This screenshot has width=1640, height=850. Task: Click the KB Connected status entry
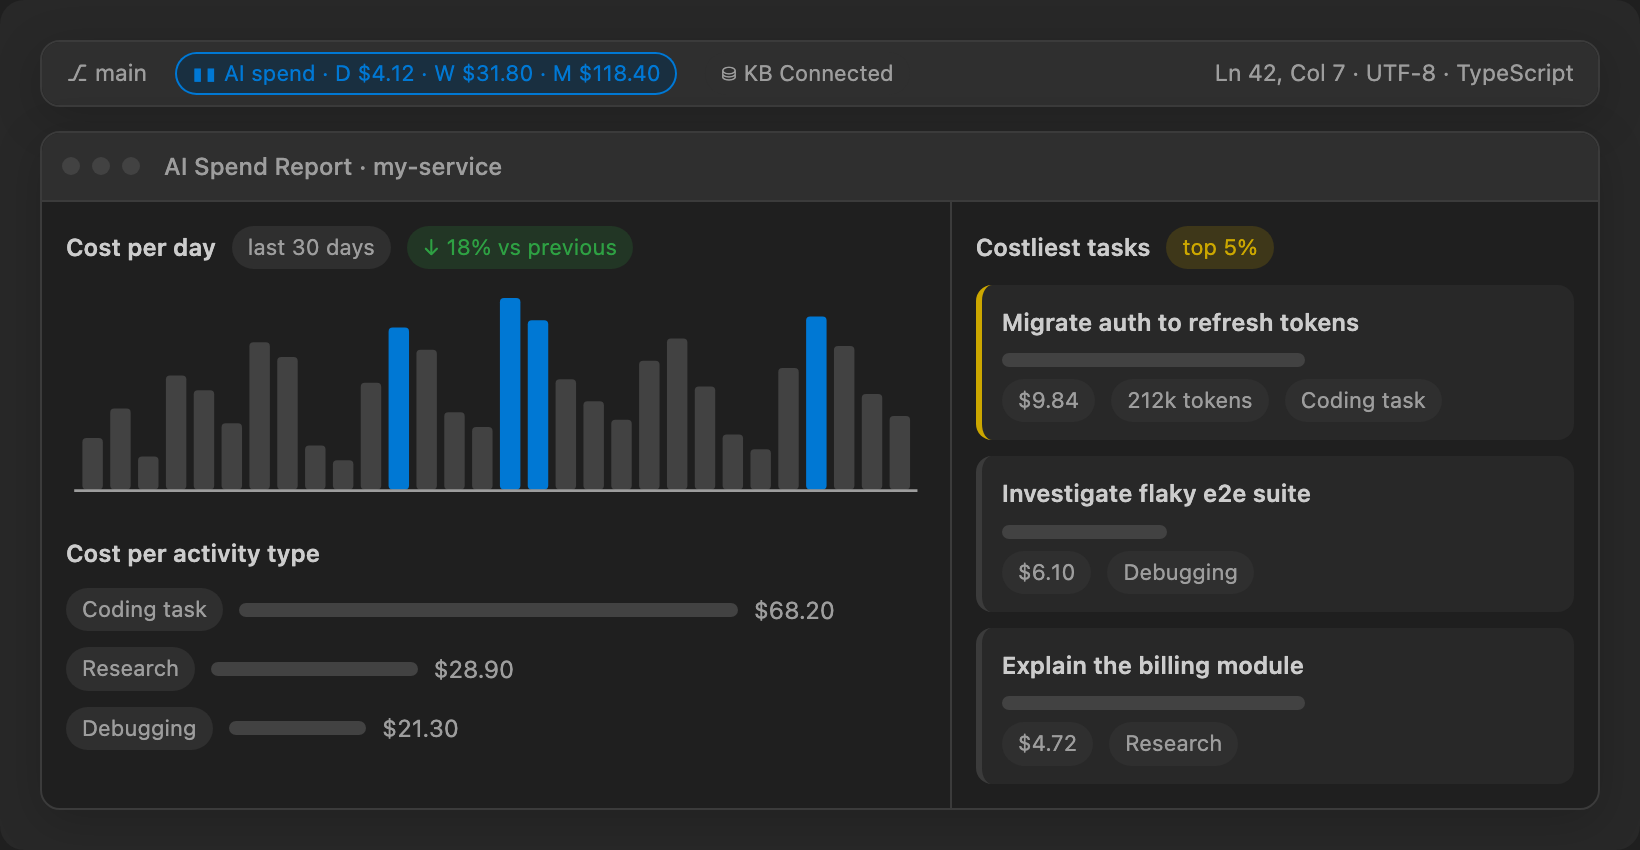[x=807, y=73]
